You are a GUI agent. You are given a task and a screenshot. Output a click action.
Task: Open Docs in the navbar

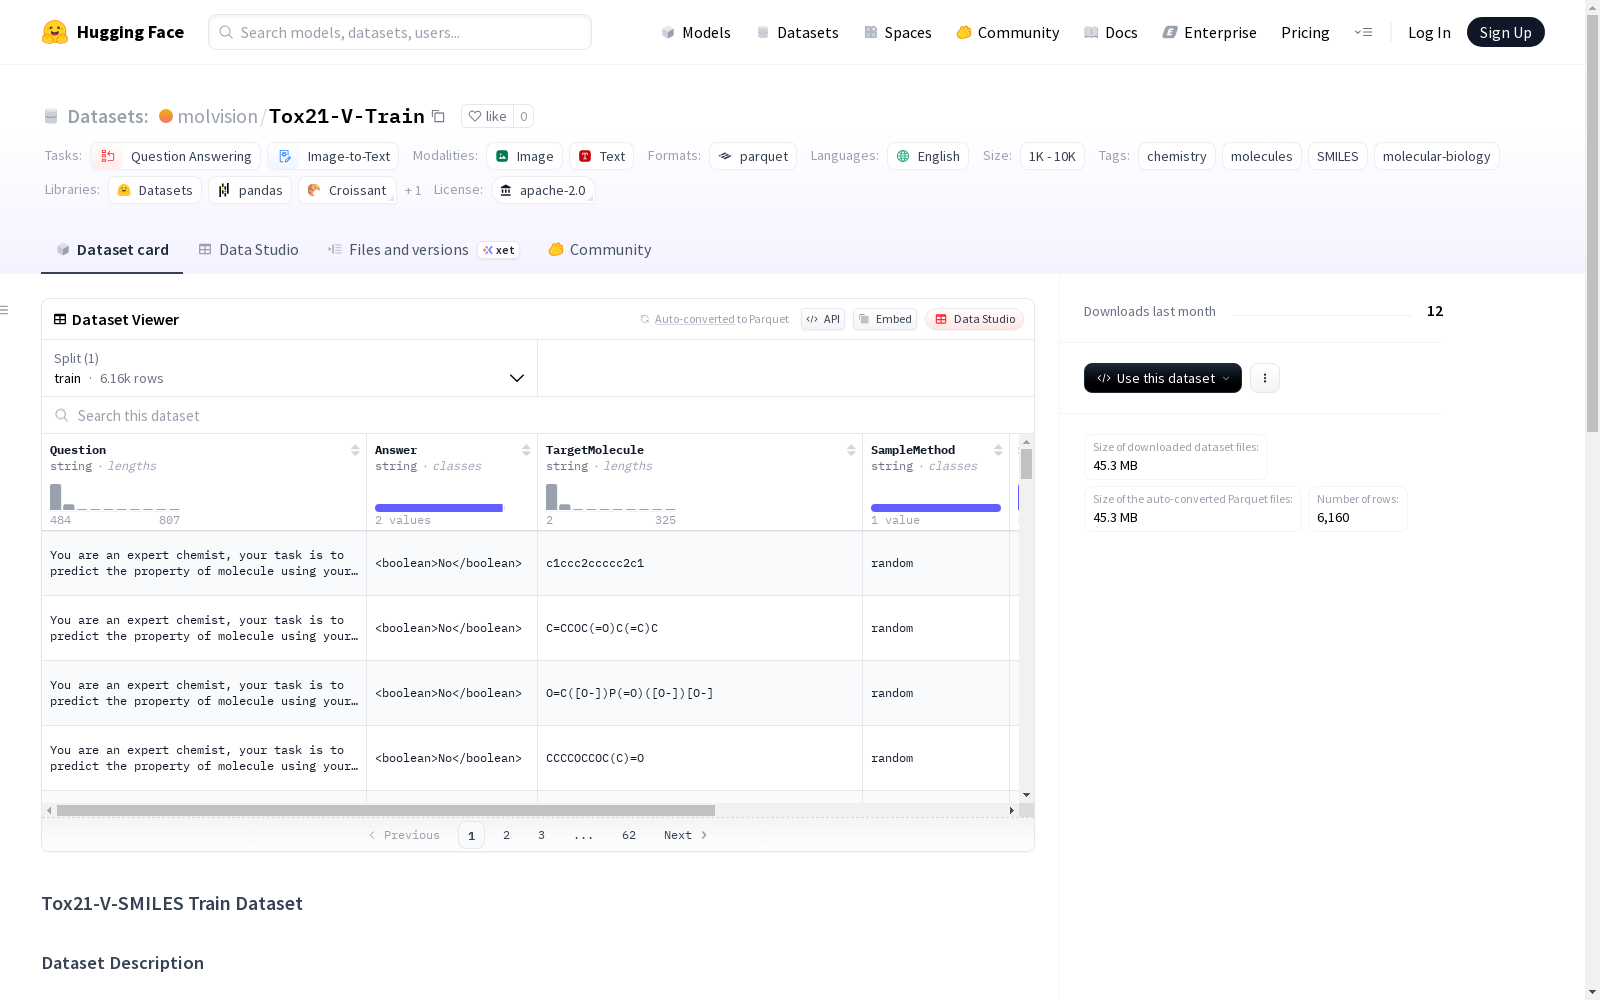coord(1111,32)
